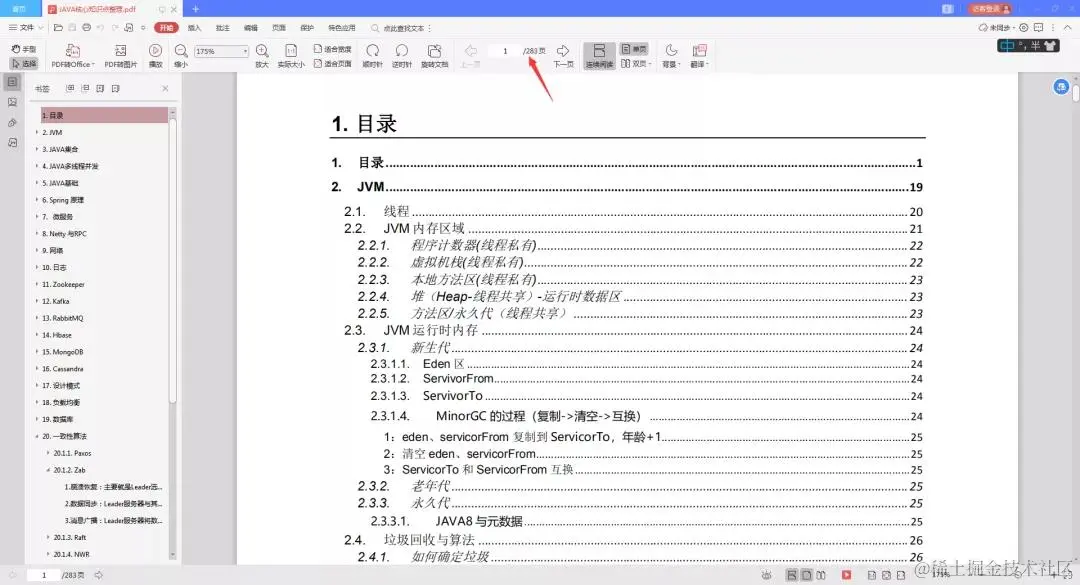This screenshot has width=1080, height=585.
Task: Open the Translate tool (翻译)
Action: (697, 55)
